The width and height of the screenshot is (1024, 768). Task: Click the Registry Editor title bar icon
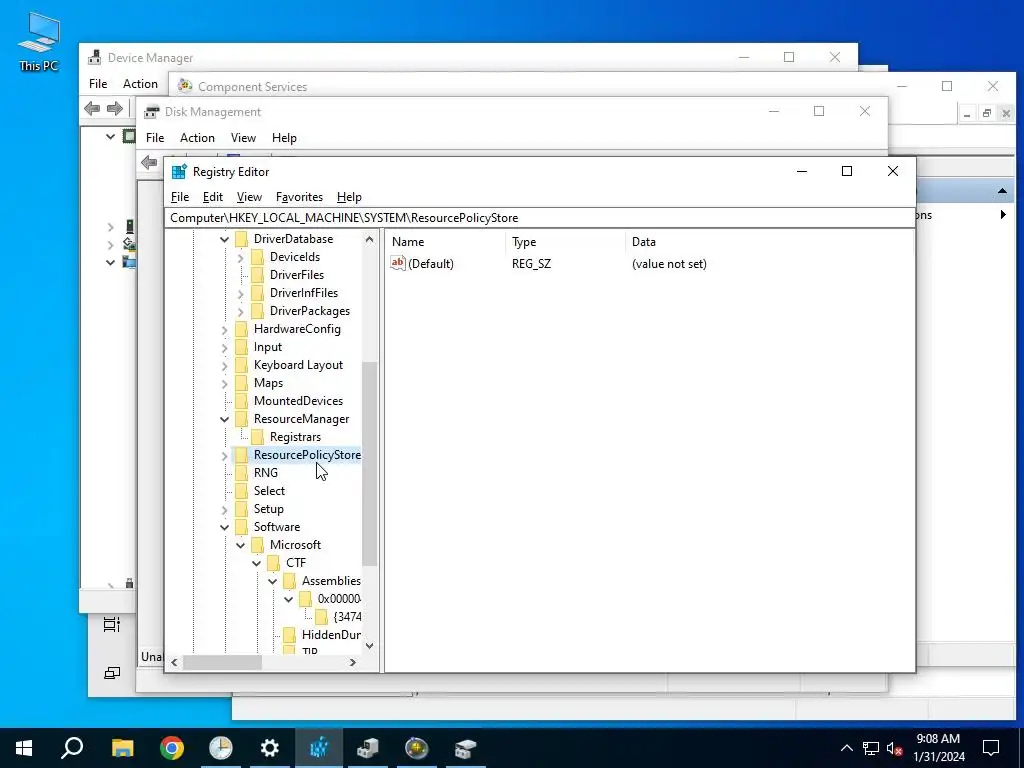point(179,172)
